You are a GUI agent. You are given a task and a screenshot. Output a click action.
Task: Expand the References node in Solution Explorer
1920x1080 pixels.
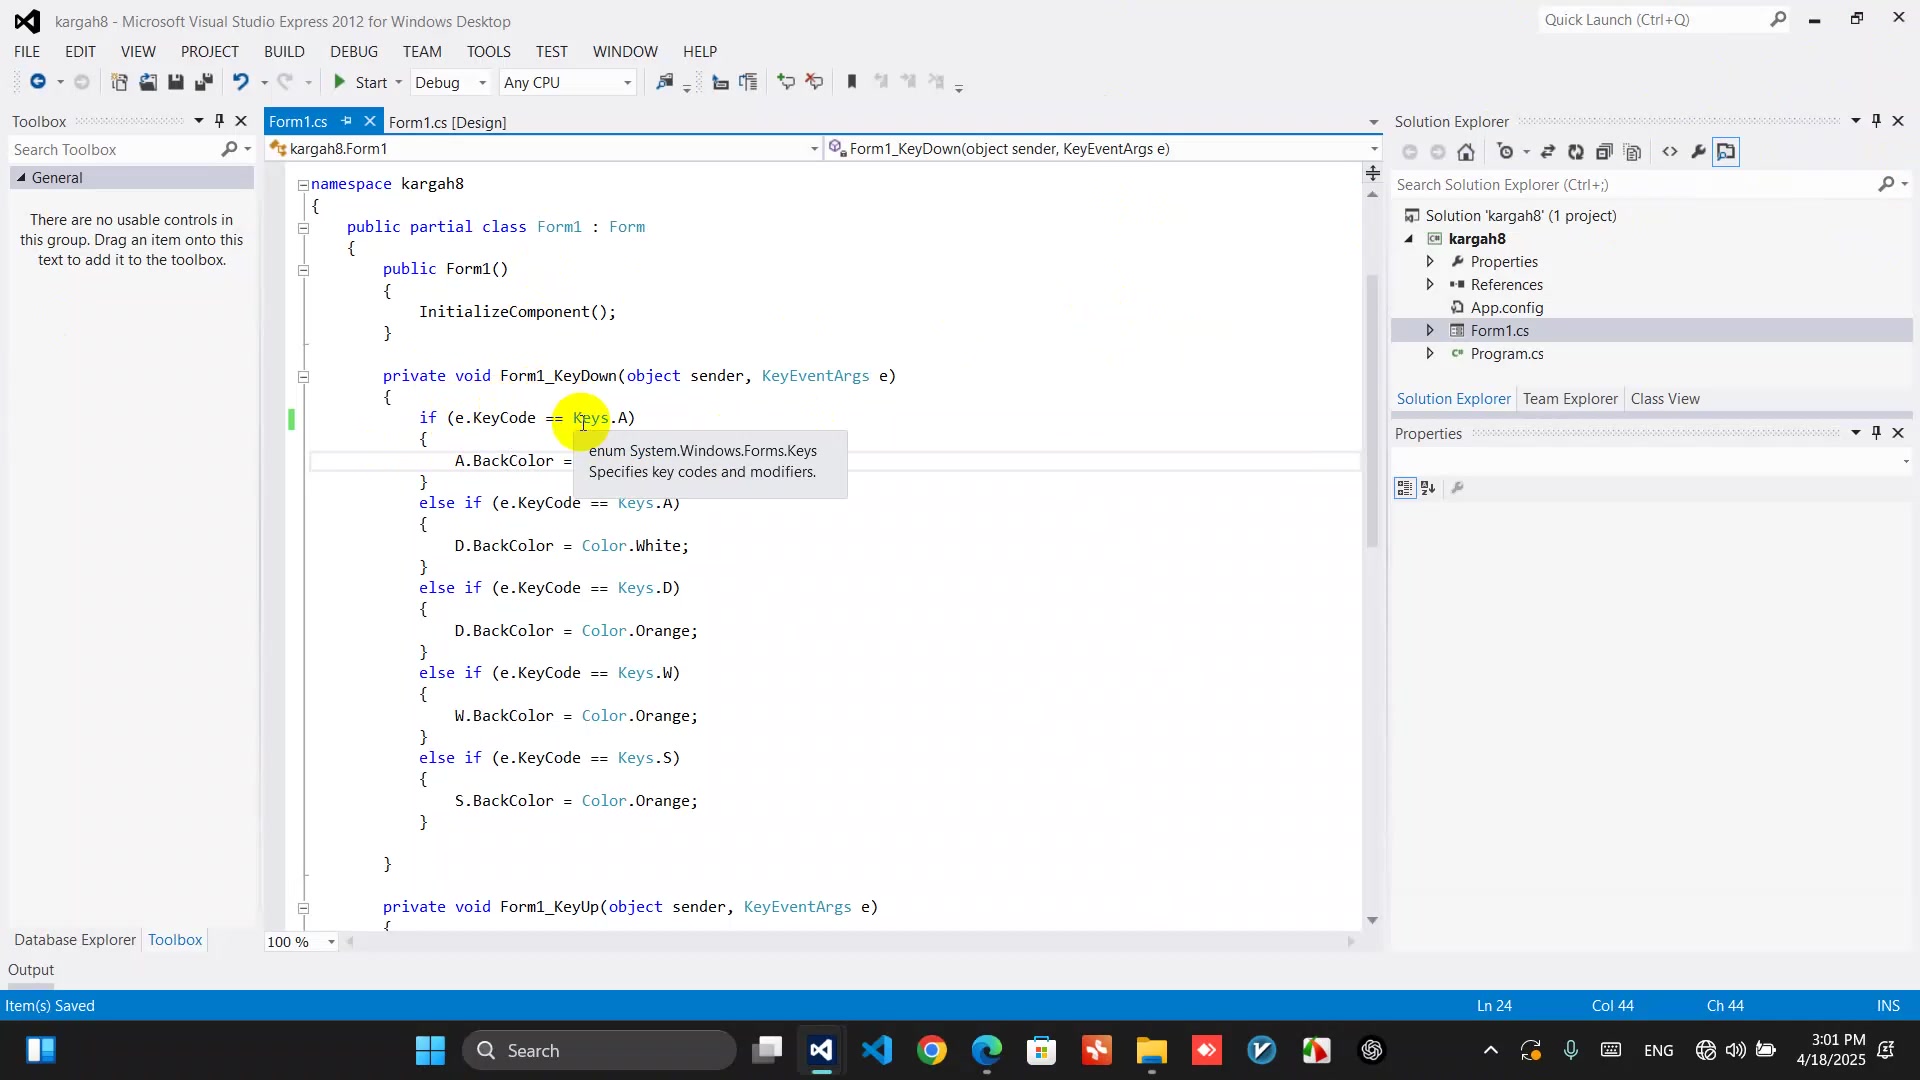click(1430, 285)
